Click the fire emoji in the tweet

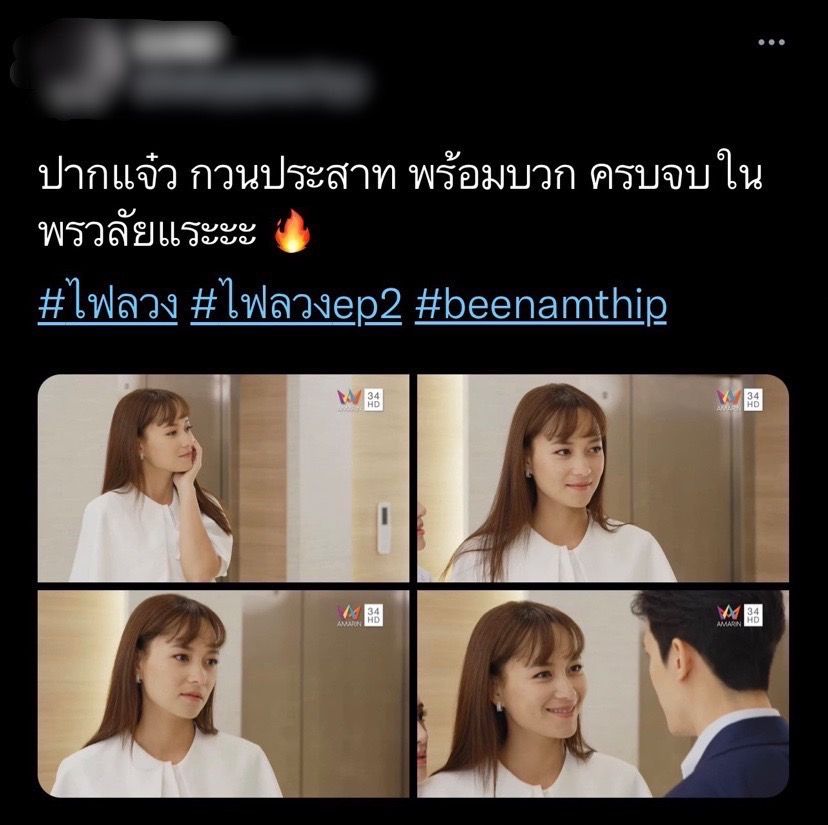(x=293, y=231)
